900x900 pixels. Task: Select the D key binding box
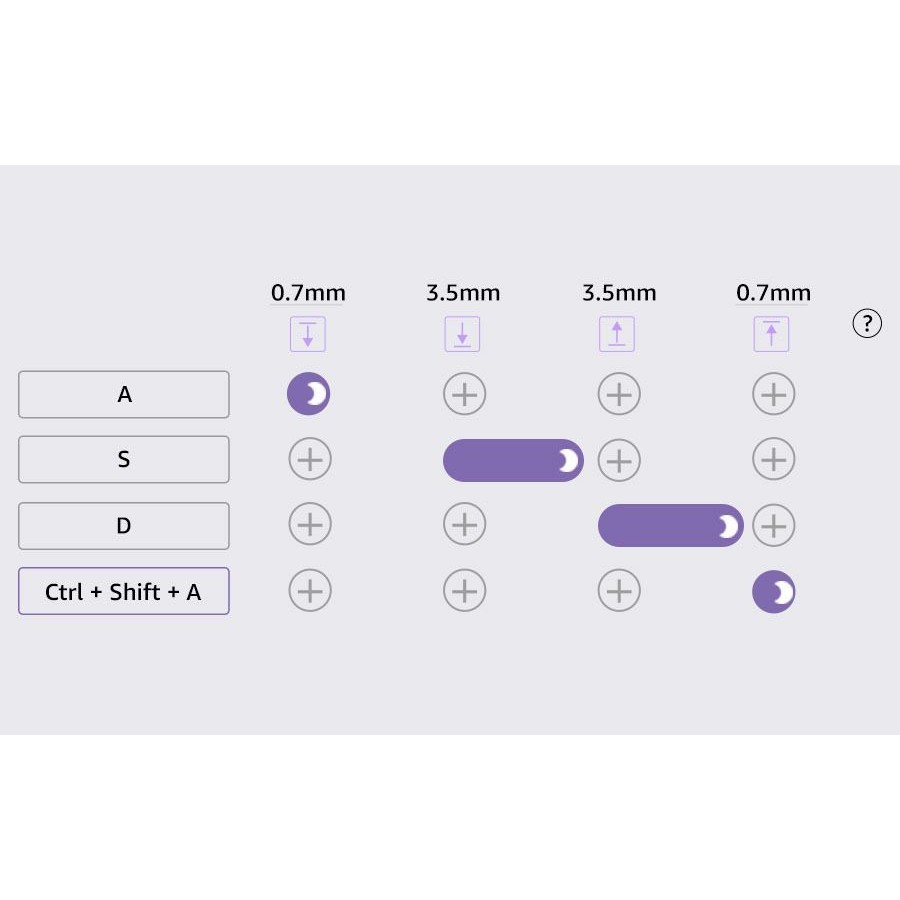pos(124,526)
